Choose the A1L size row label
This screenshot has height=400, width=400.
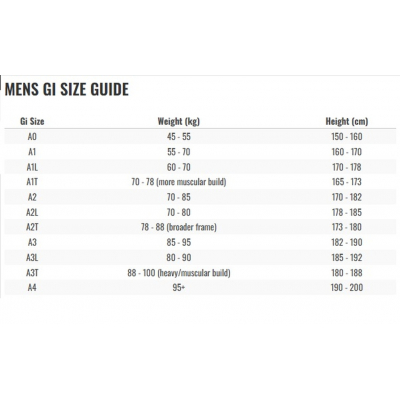click(x=32, y=167)
